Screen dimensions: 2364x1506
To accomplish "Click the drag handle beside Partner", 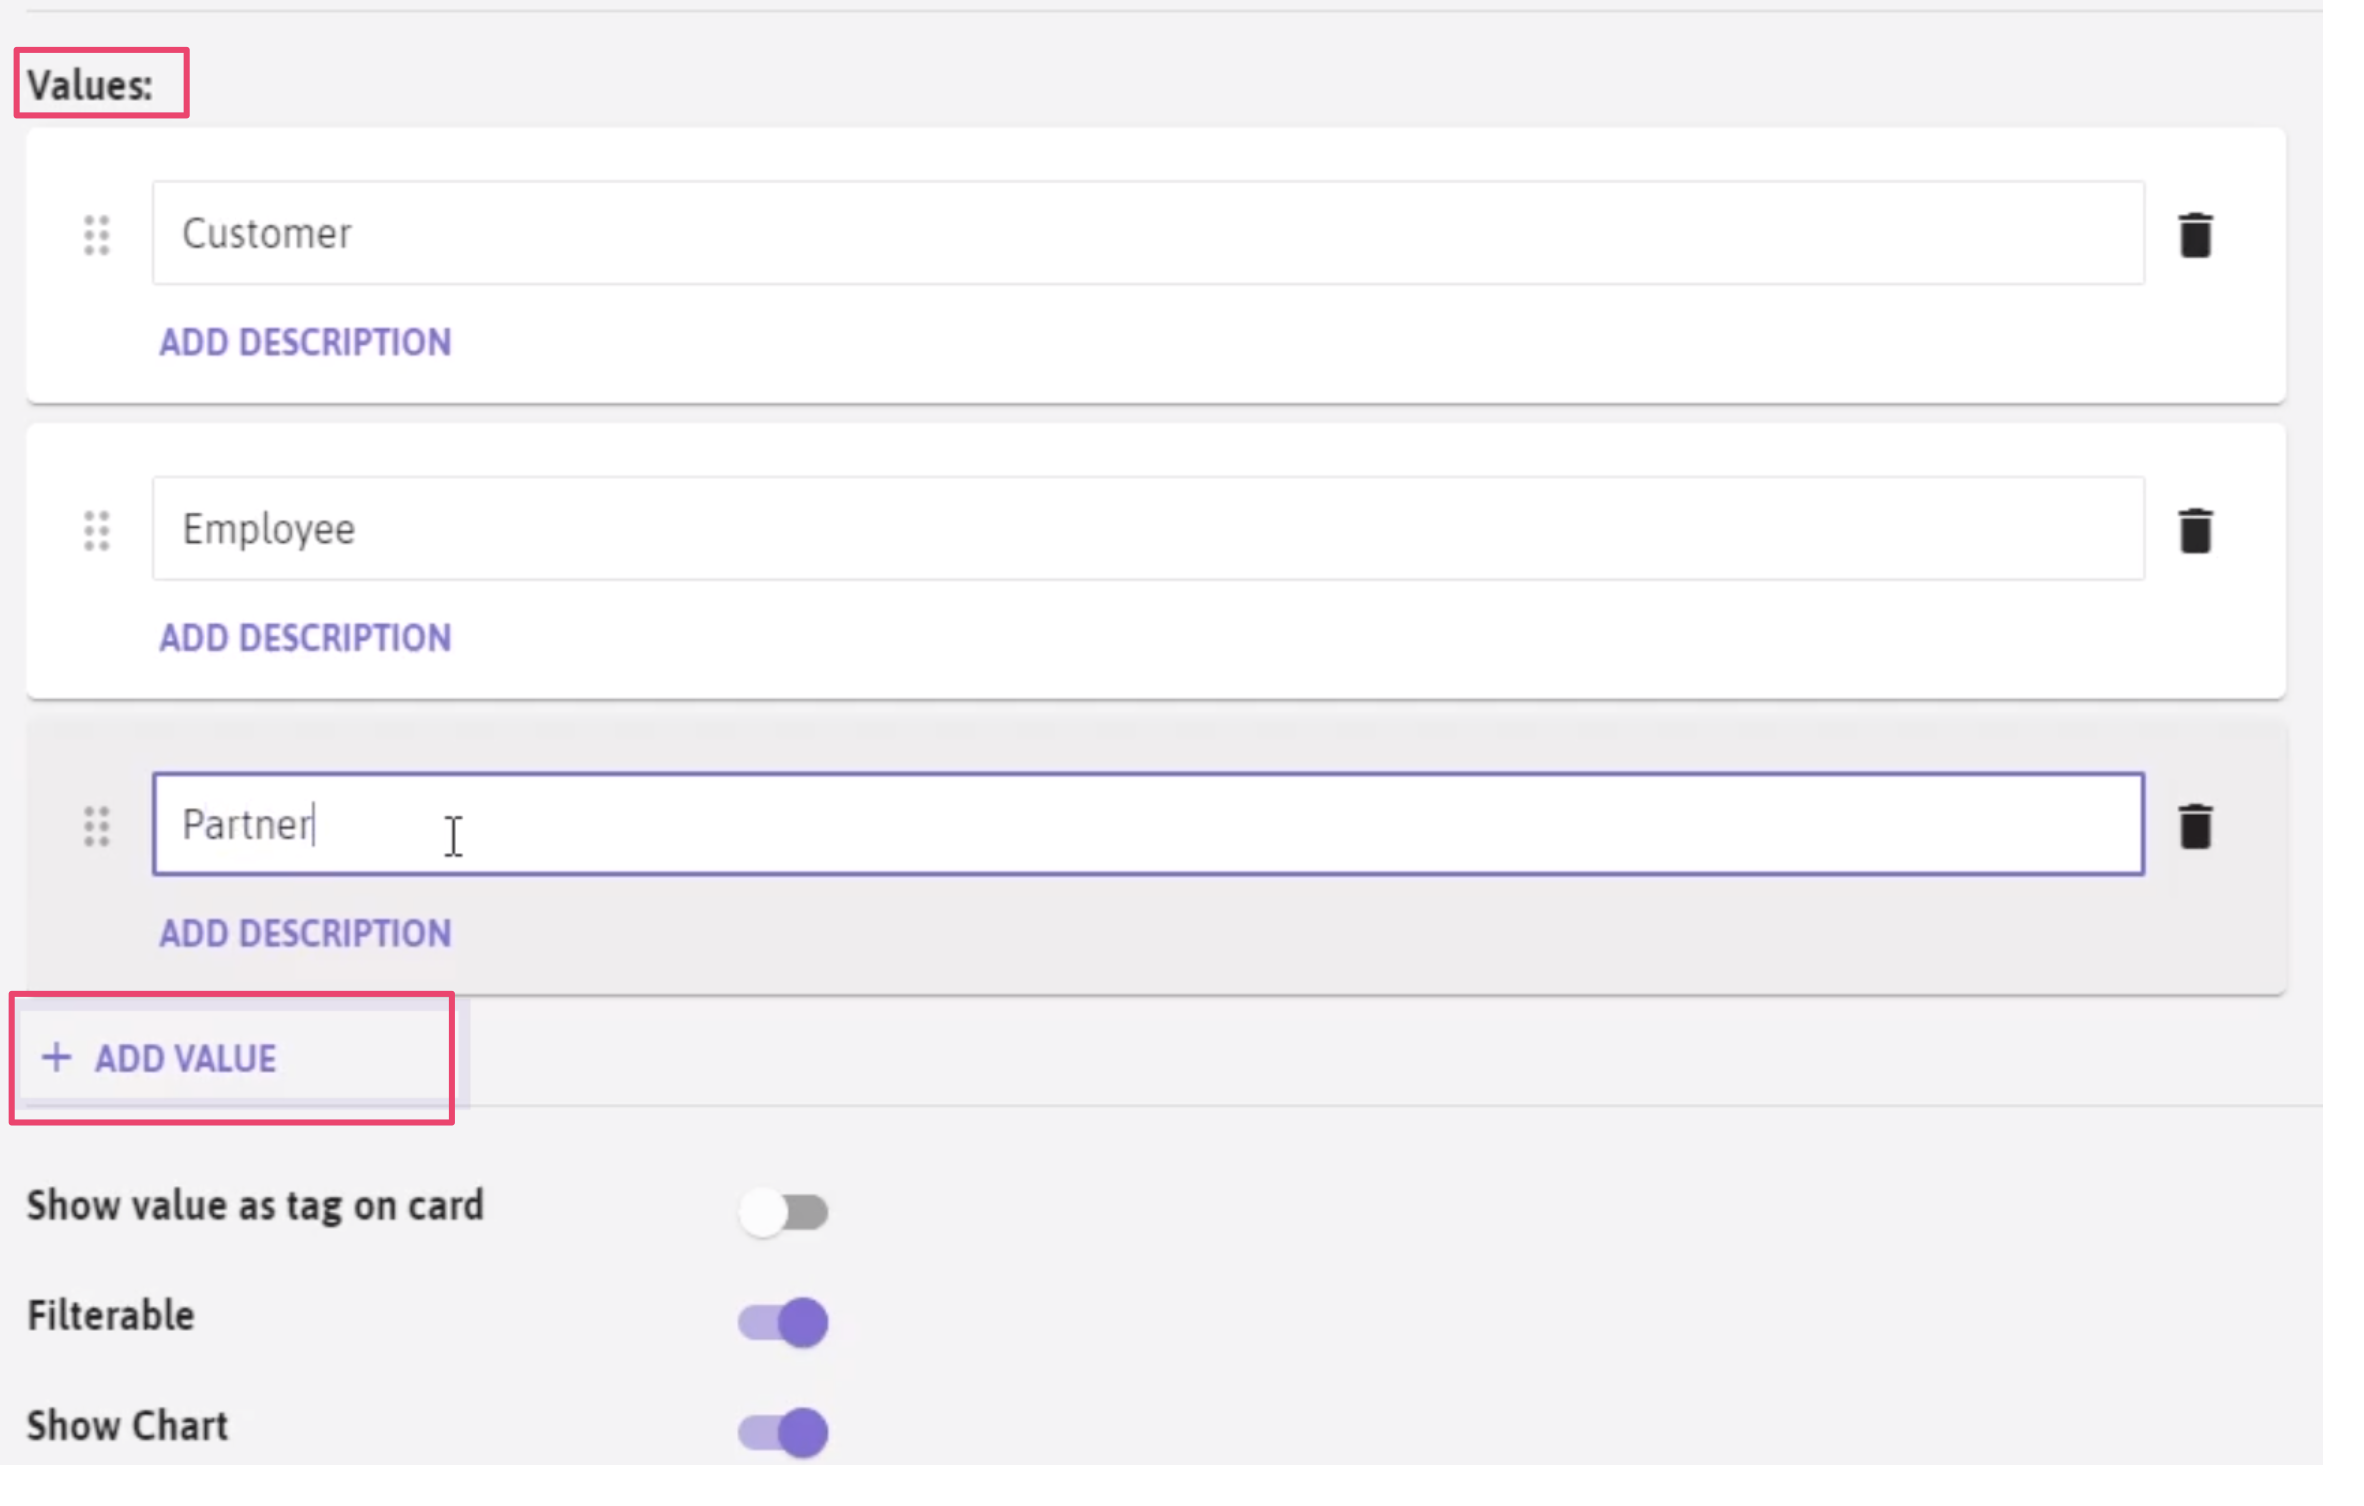I will [97, 827].
